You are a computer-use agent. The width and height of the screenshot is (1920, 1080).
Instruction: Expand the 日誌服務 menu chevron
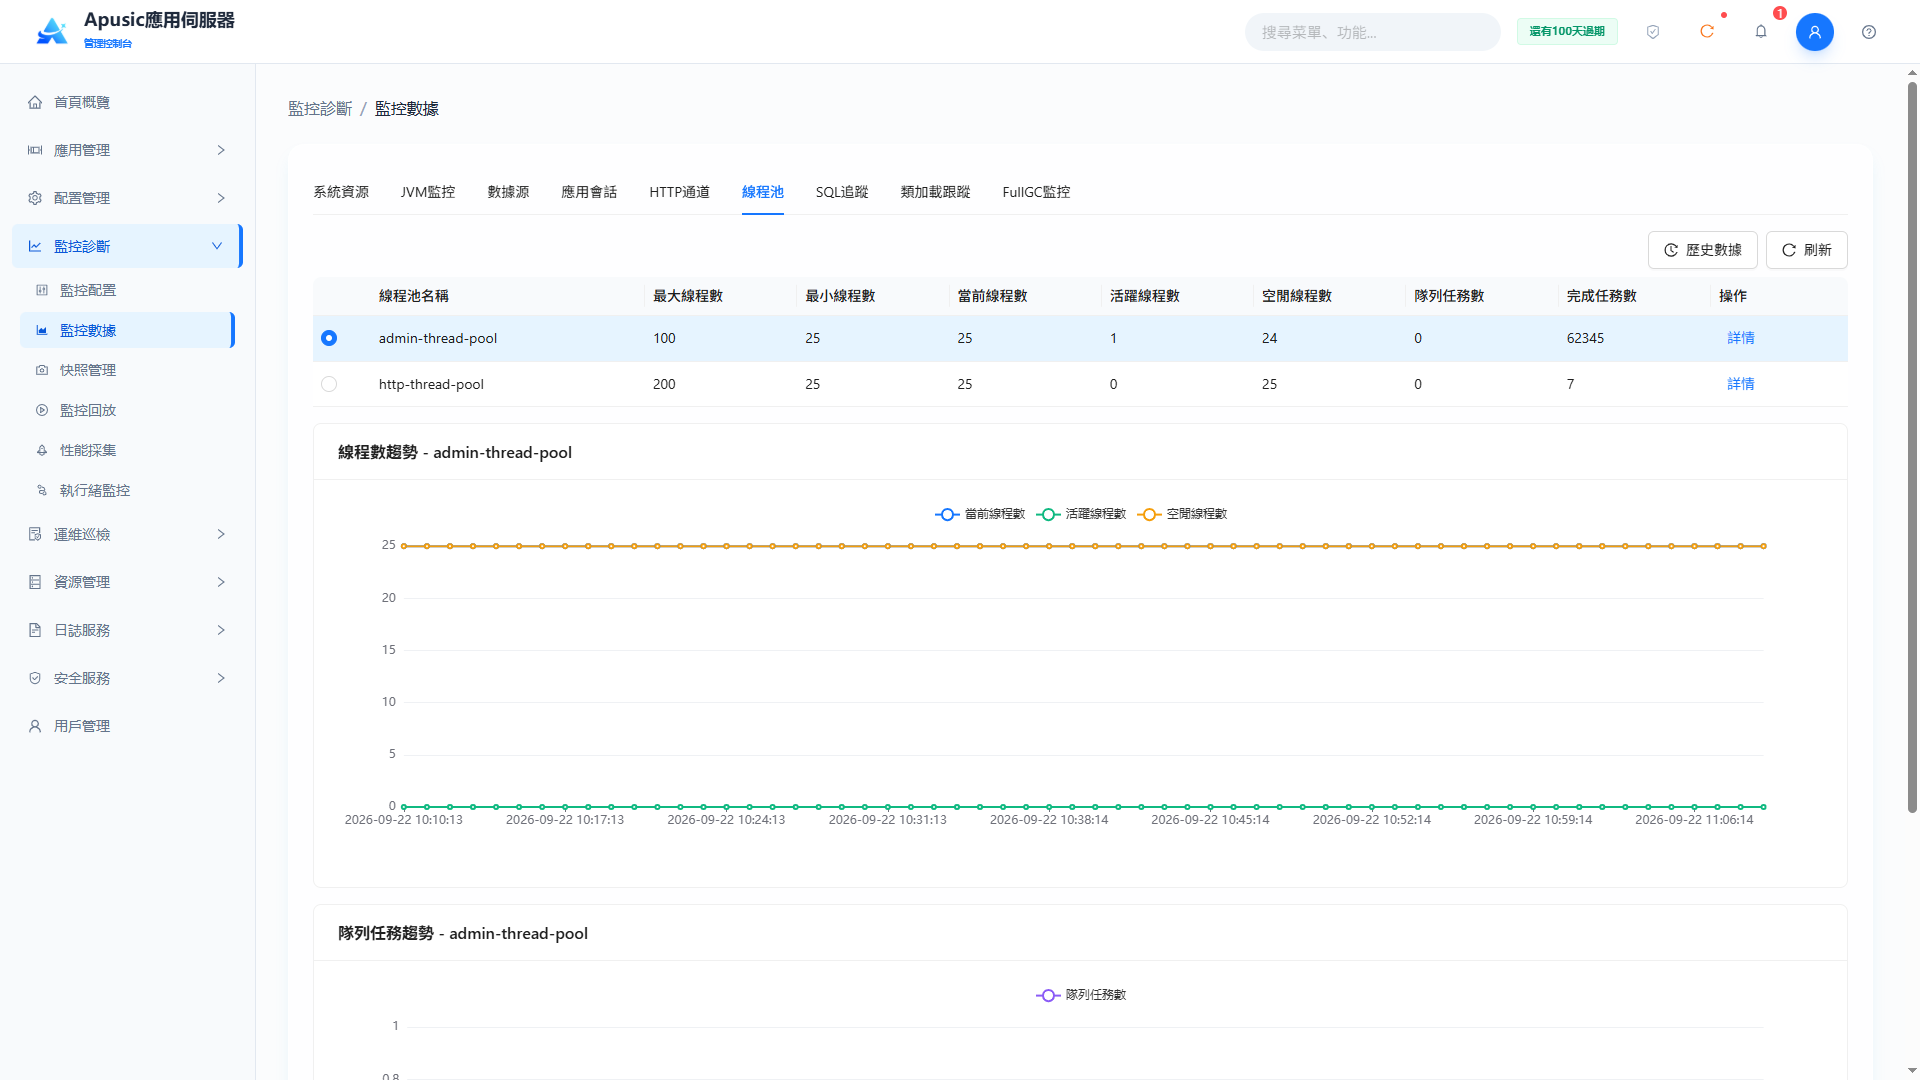[221, 630]
